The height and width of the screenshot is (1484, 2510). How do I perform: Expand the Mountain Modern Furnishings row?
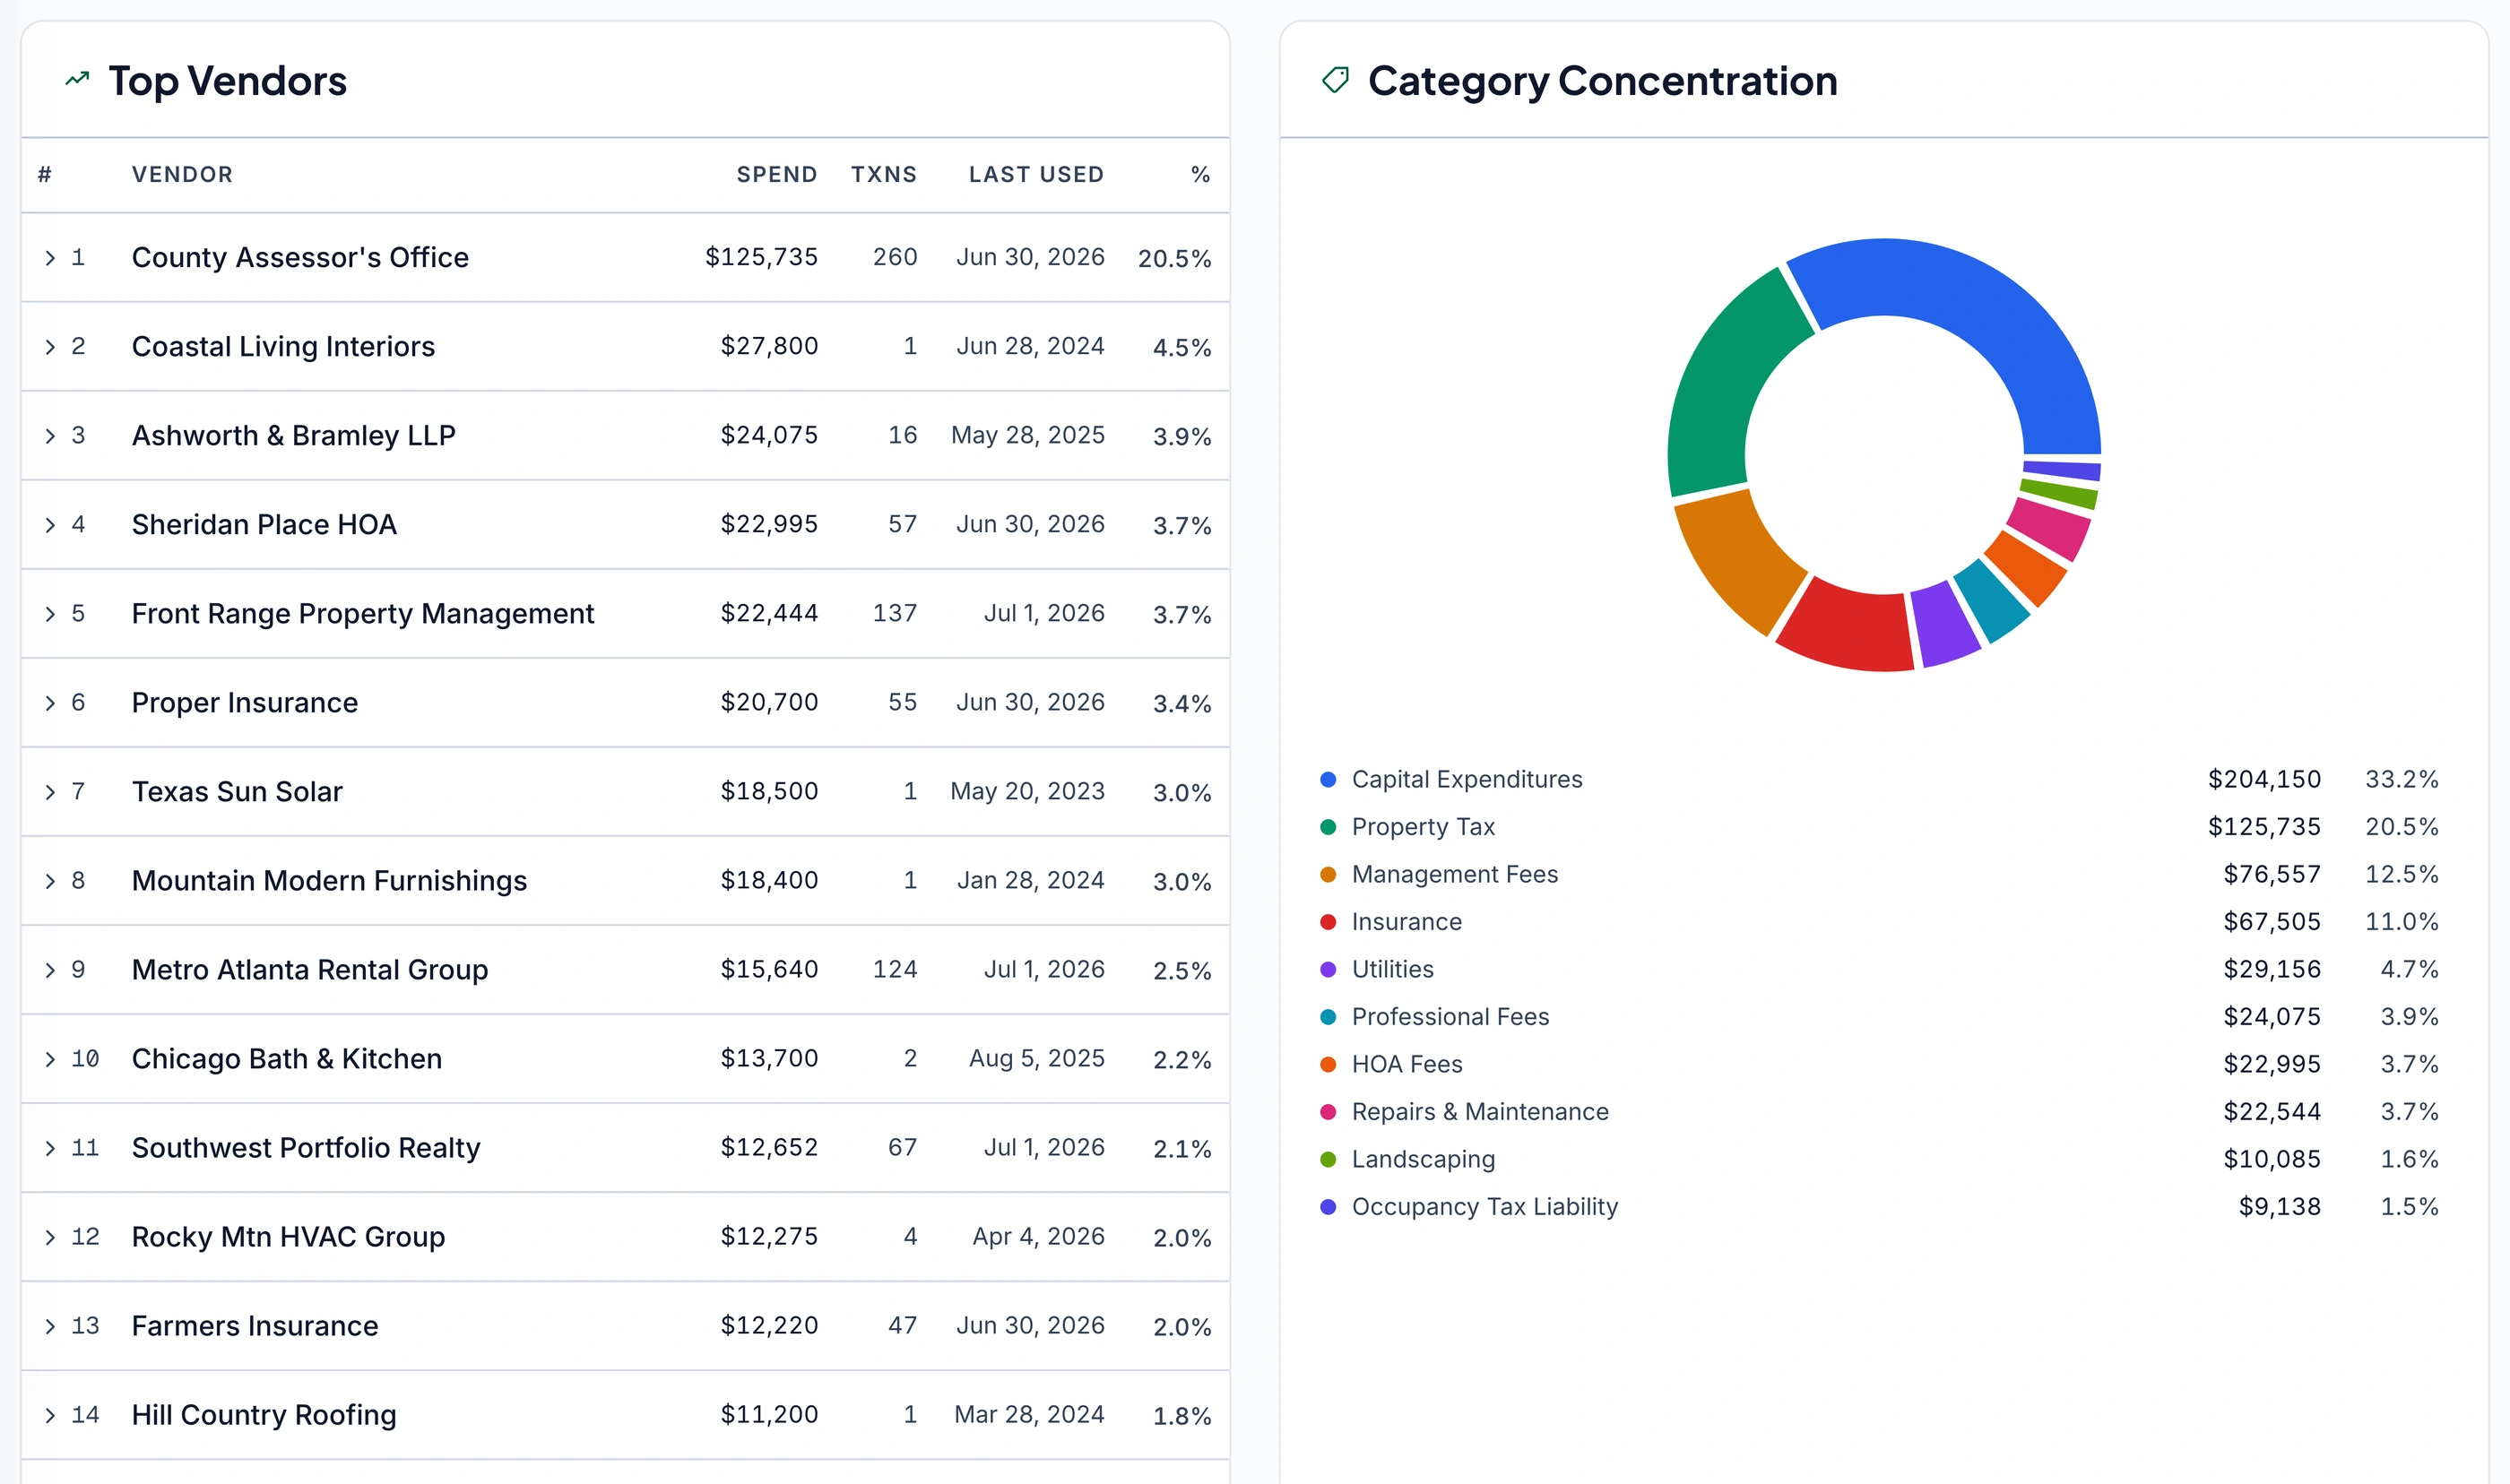point(50,881)
